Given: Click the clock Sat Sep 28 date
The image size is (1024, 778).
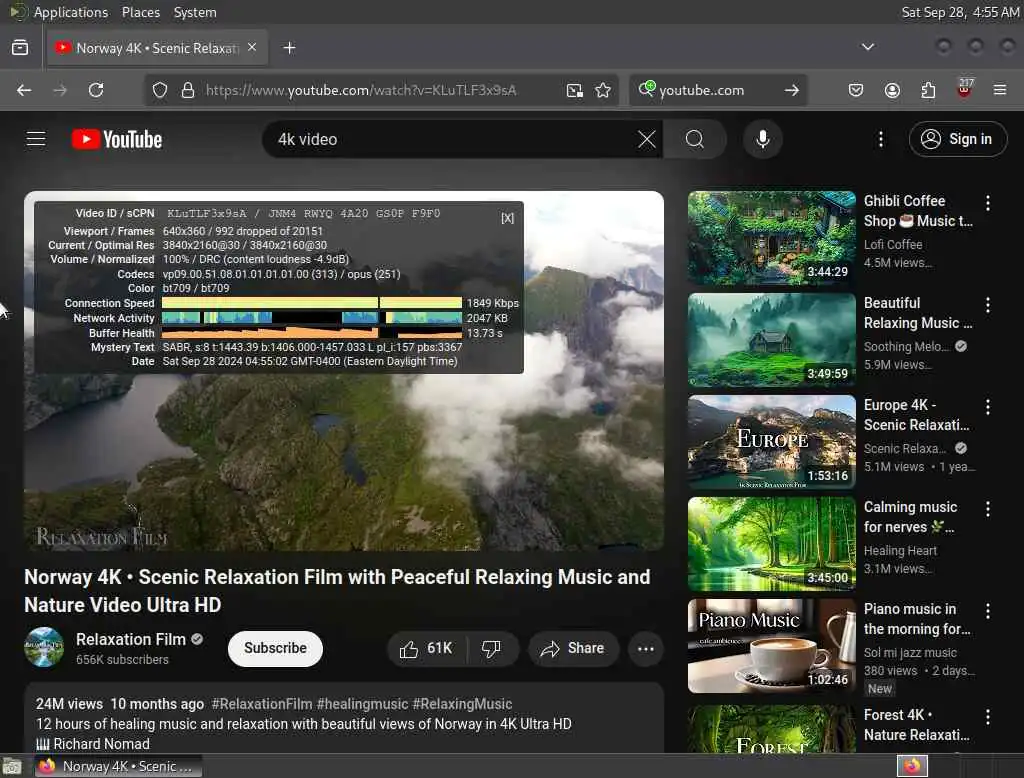Looking at the screenshot, I should coord(960,12).
